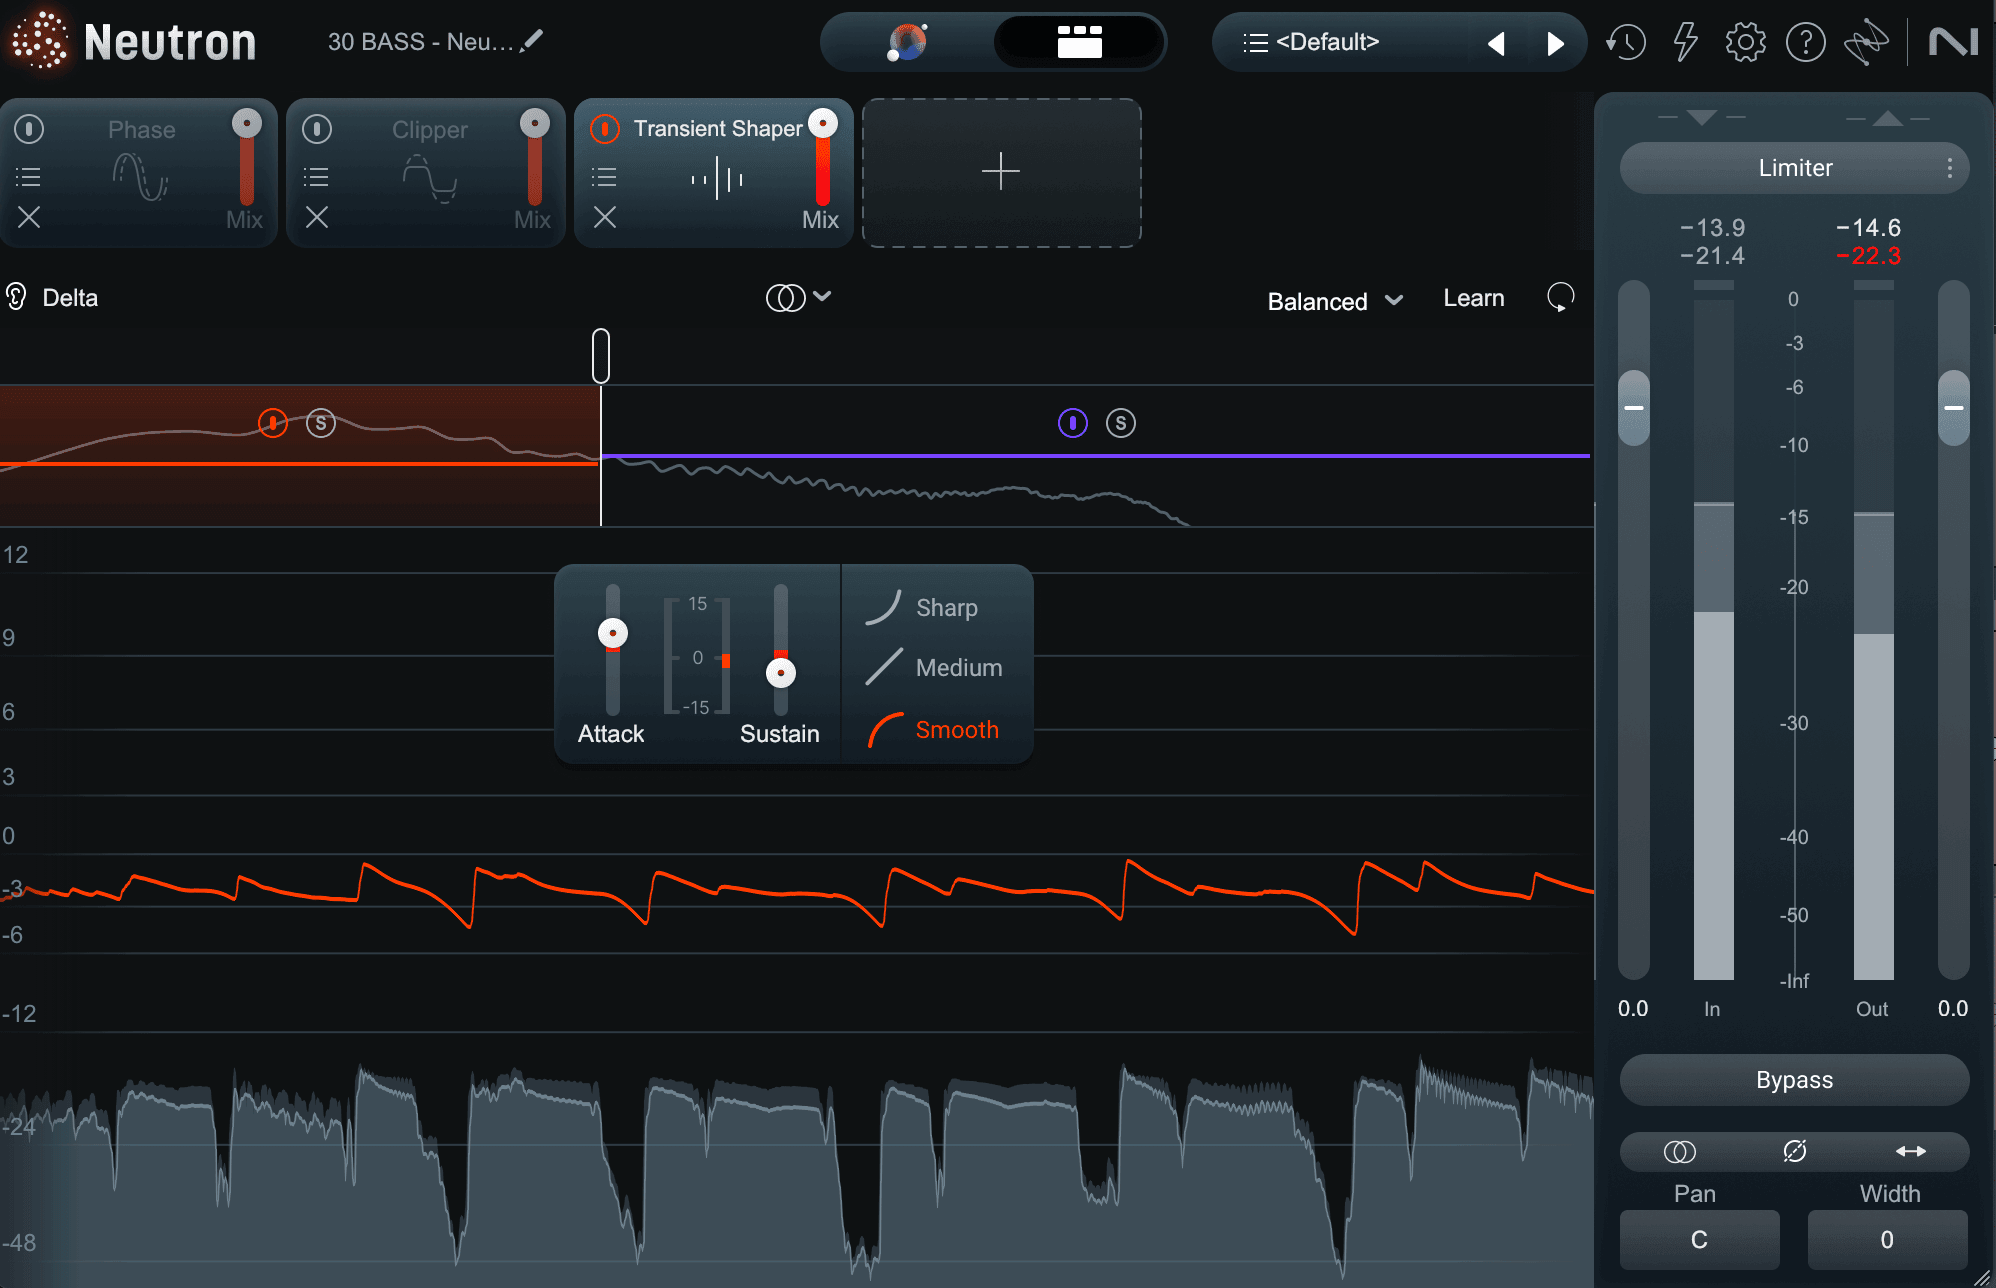Click the input meter down-arrow expander
Viewport: 1996px width, 1288px height.
pos(1701,118)
